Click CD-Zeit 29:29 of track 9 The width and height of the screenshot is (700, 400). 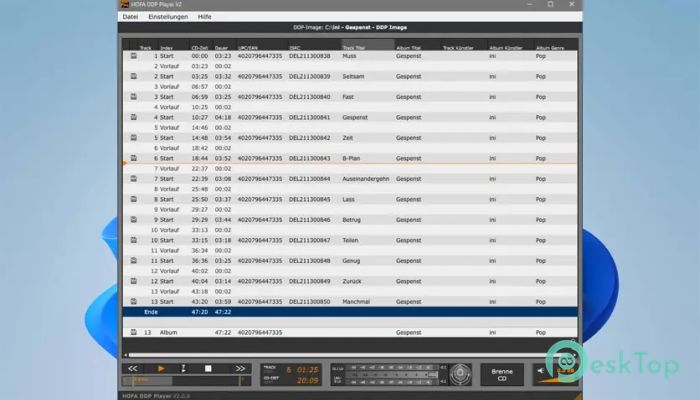point(200,220)
